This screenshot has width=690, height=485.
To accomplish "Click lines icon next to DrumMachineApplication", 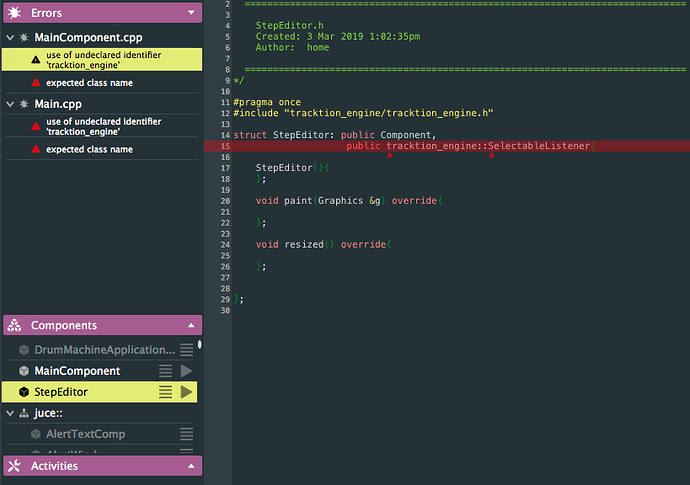I will pyautogui.click(x=187, y=350).
